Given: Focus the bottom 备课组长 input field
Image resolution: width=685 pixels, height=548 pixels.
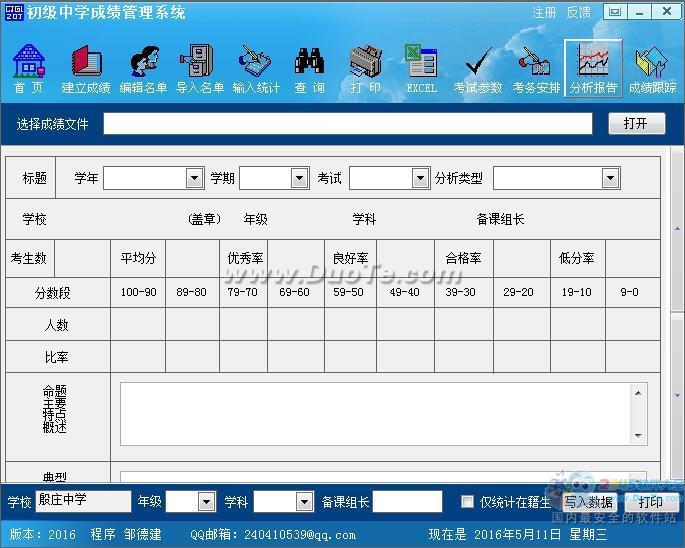Looking at the screenshot, I should click(407, 501).
